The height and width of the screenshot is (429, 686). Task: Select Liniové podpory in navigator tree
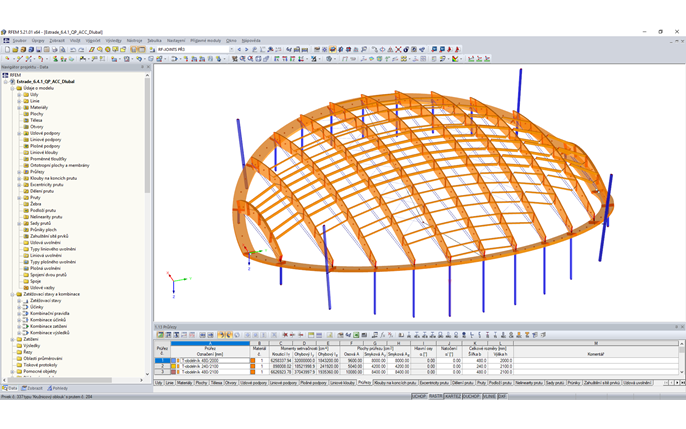(x=46, y=140)
